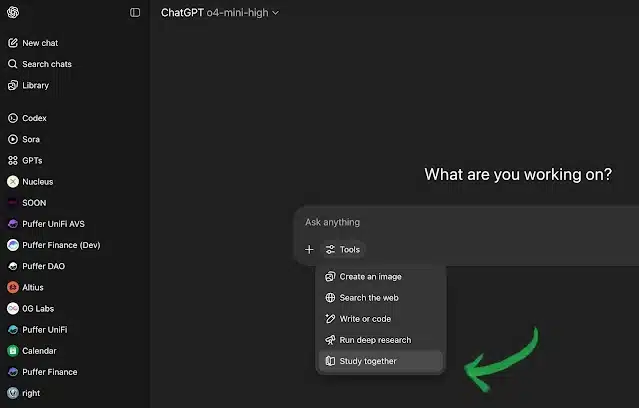Screen dimensions: 639x408
Task: Select Study together from Tools
Action: (x=381, y=361)
